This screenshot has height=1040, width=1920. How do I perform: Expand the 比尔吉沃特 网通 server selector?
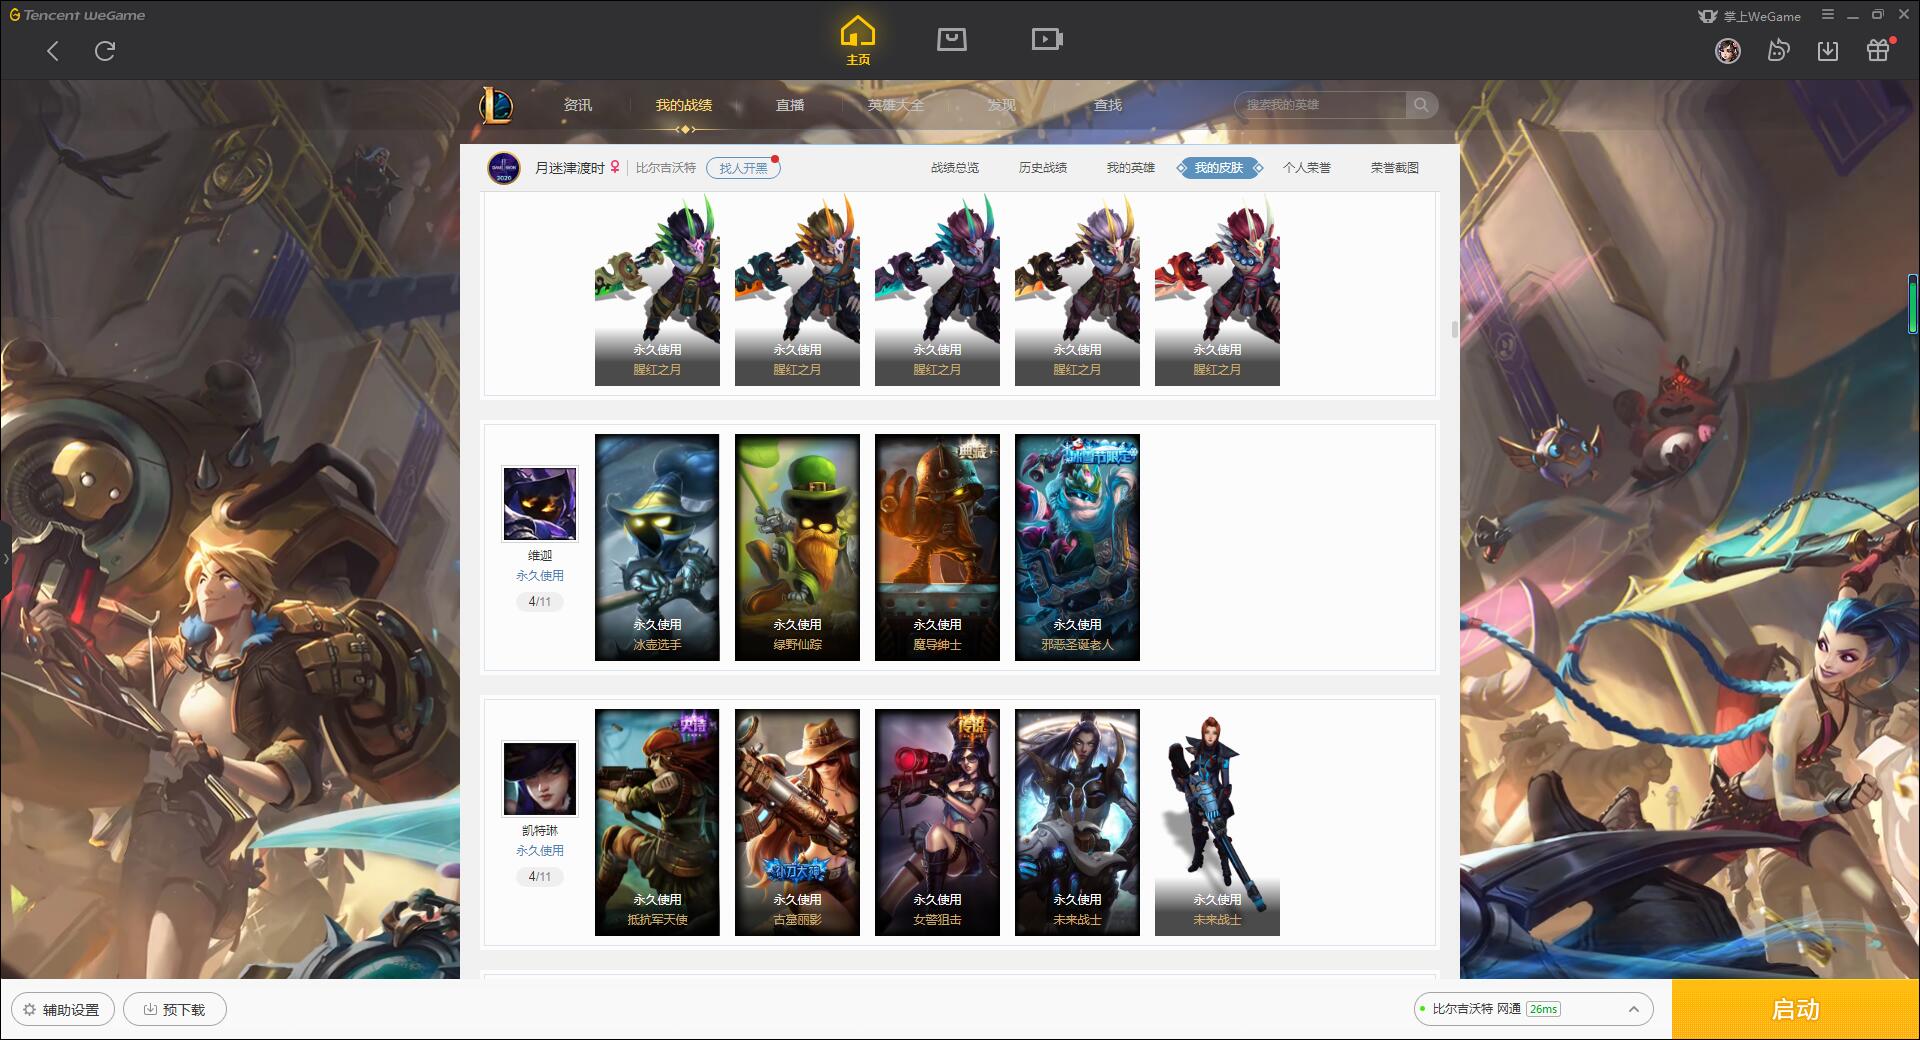coord(1533,1009)
